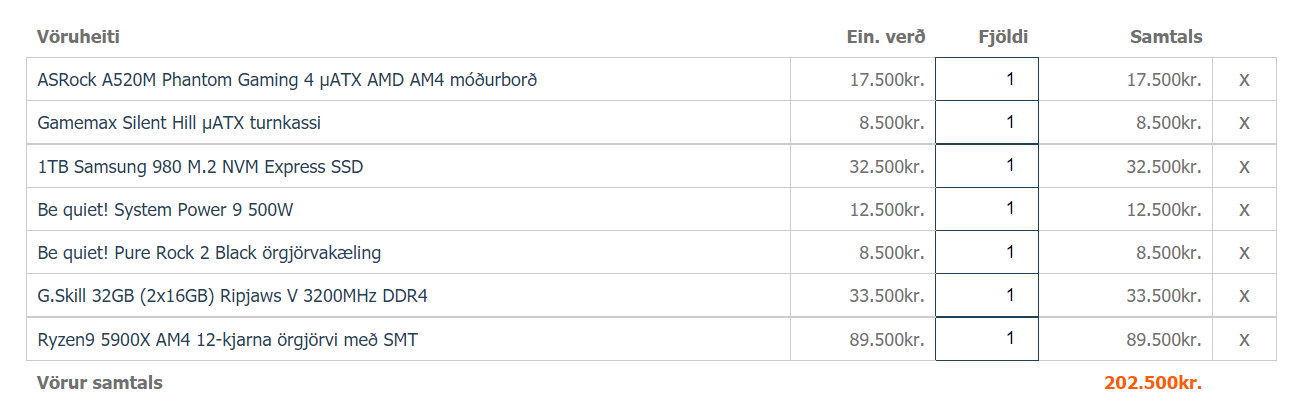
Task: Click the orange 202.500kr. total amount
Action: pyautogui.click(x=1153, y=383)
